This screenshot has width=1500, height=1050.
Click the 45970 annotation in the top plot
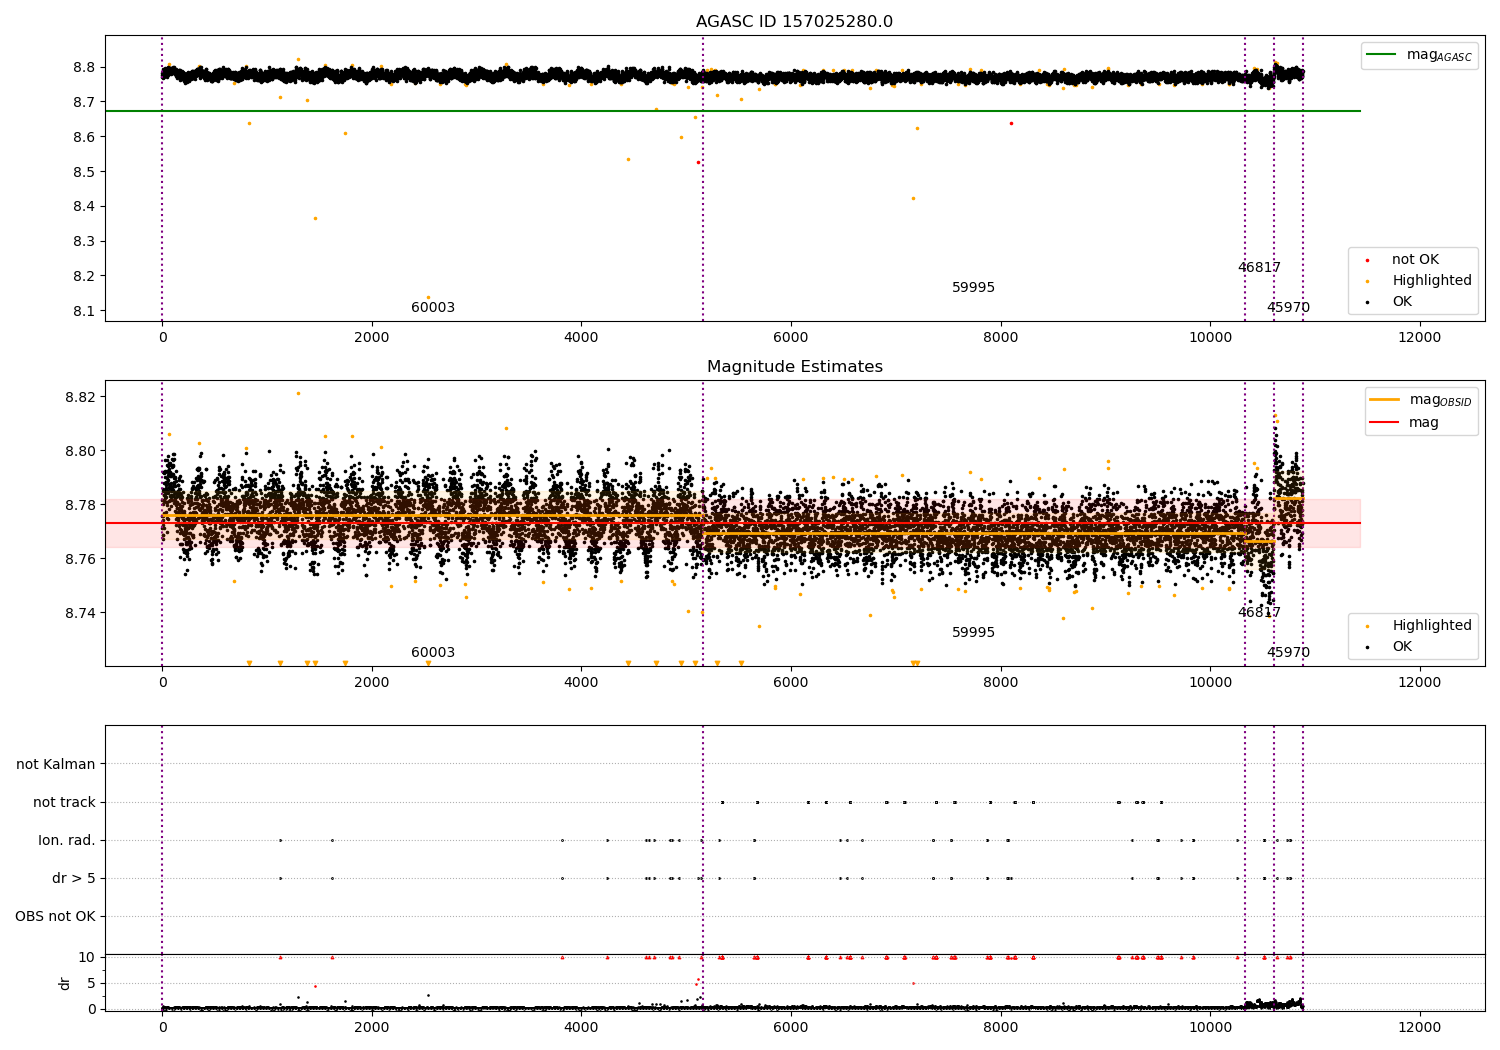pos(1288,307)
